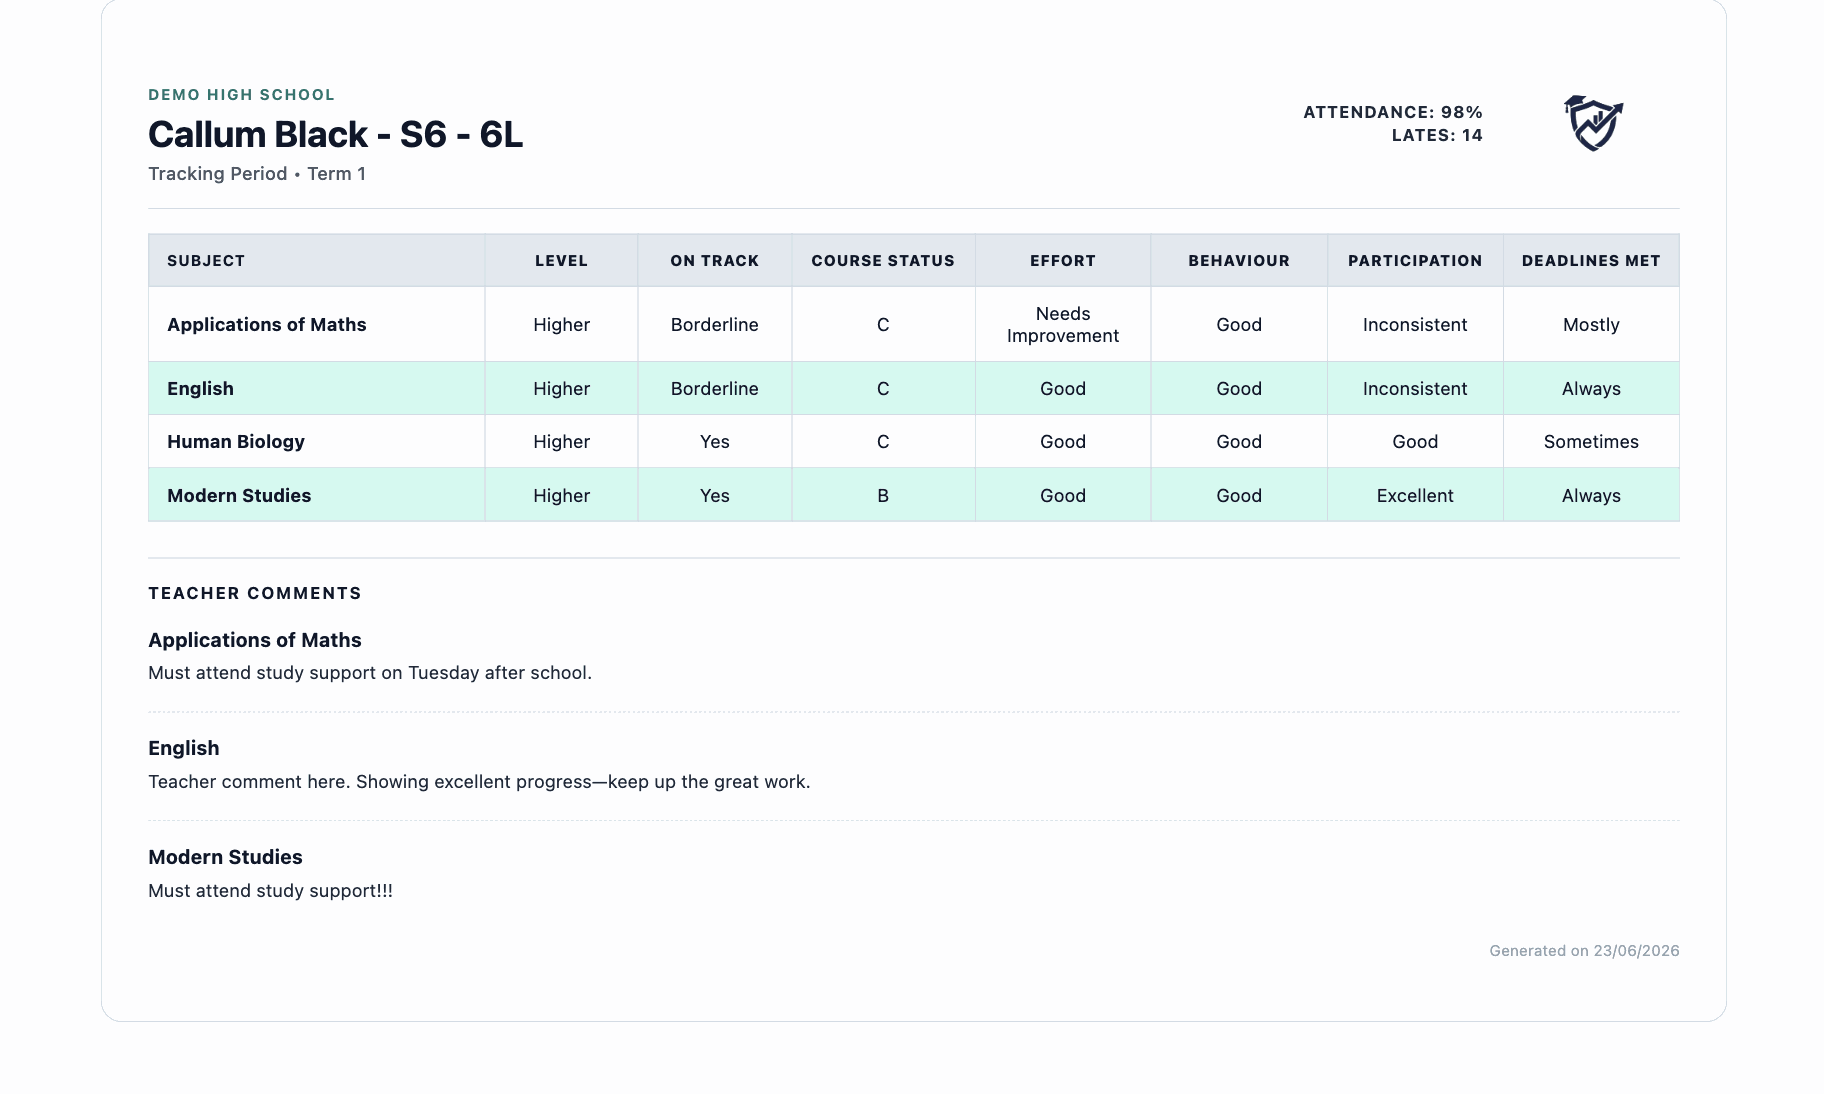Click course status C for English
This screenshot has height=1094, width=1824.
[883, 389]
